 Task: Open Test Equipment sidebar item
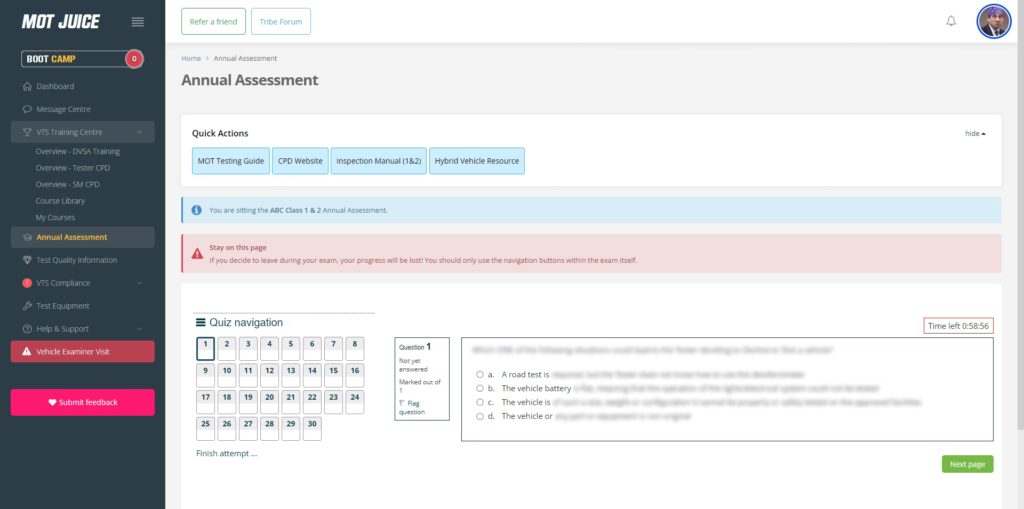pyautogui.click(x=63, y=306)
